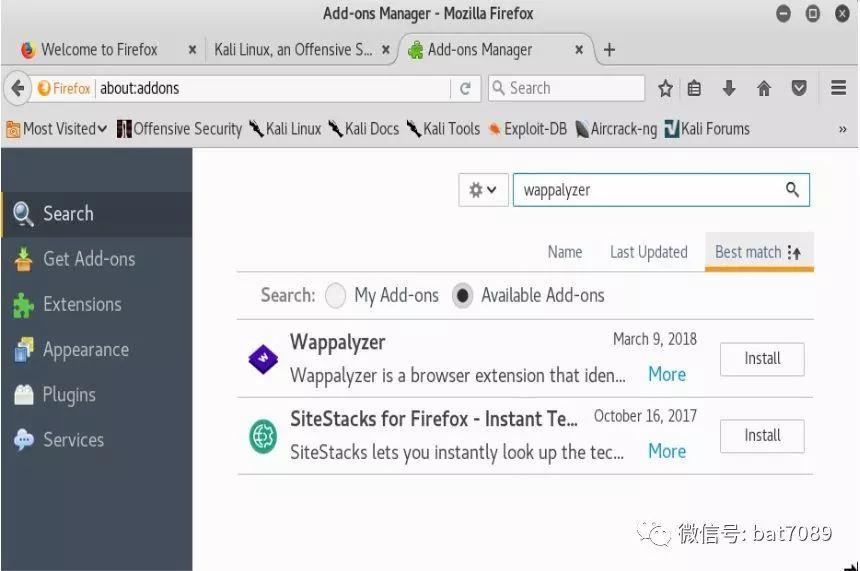Viewport: 860px width, 571px height.
Task: Open the gear tools dropdown
Action: pyautogui.click(x=483, y=190)
